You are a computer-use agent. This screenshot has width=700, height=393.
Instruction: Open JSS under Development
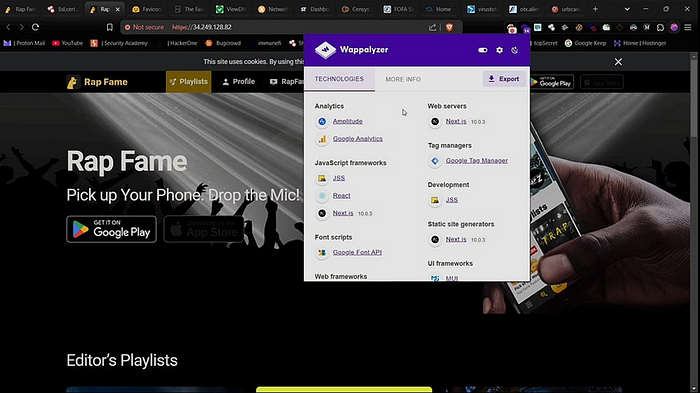point(452,200)
